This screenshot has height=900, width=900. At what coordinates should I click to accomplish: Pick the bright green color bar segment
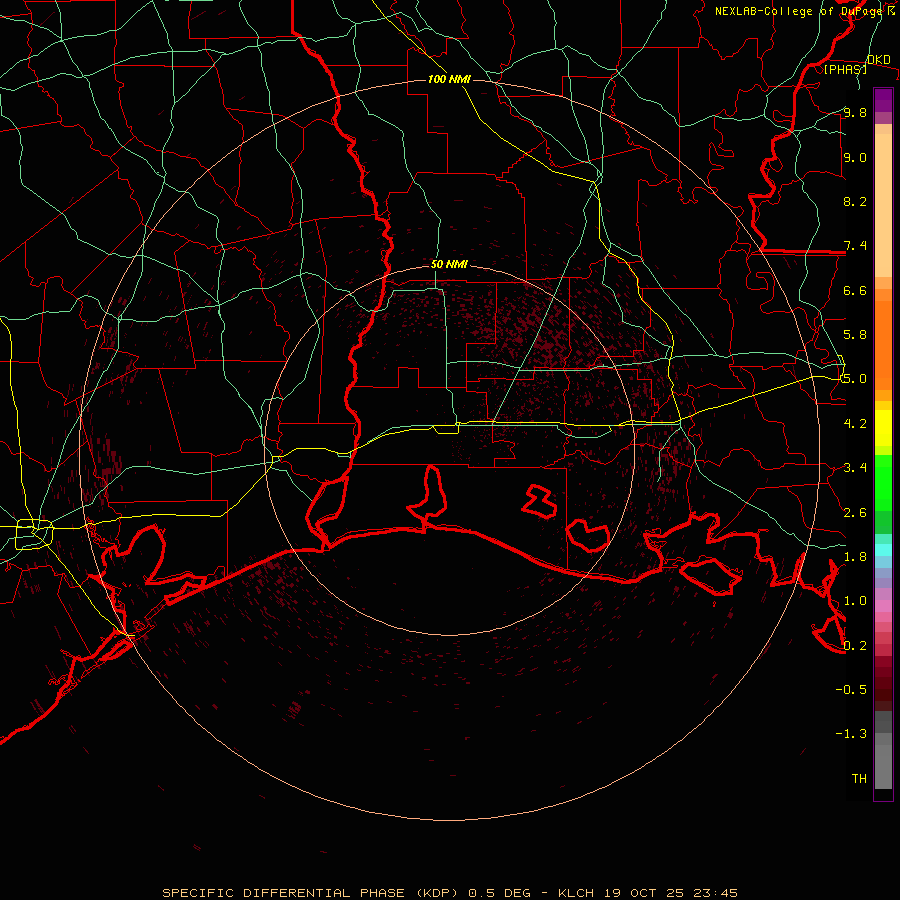[x=883, y=483]
